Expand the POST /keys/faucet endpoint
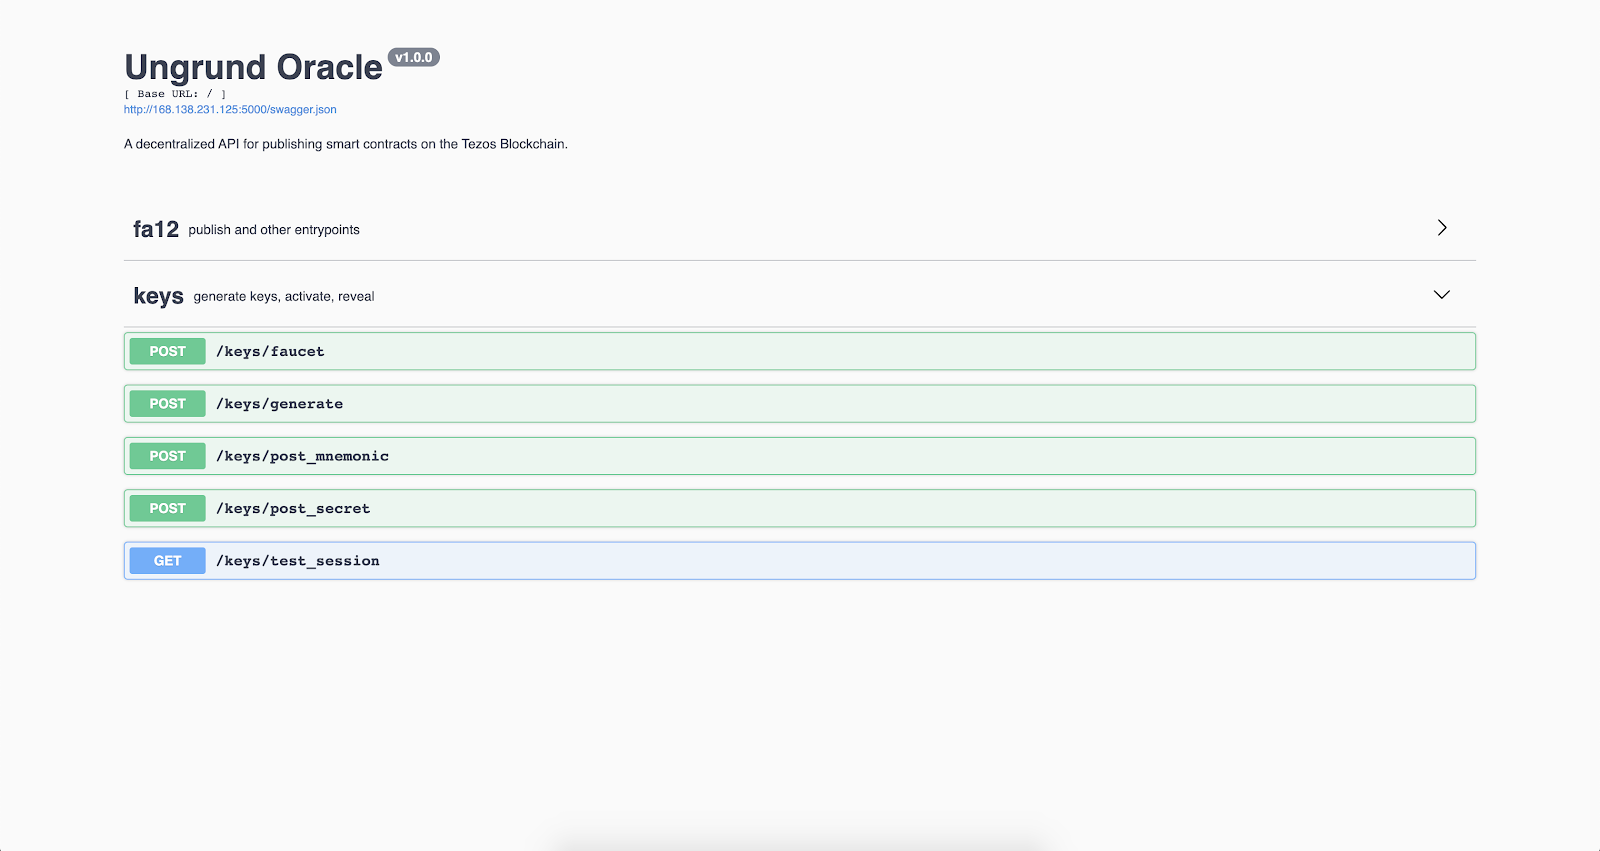 click(x=800, y=351)
